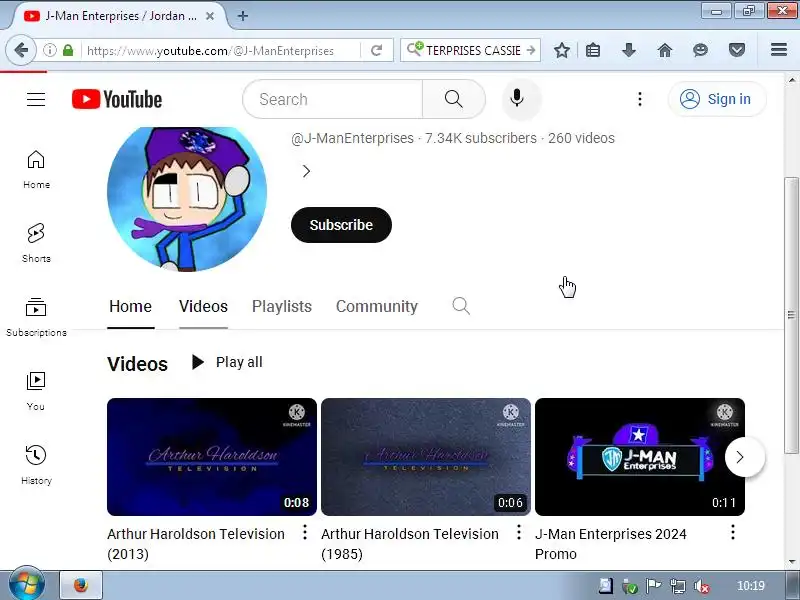Image resolution: width=800 pixels, height=600 pixels.
Task: Click the Videos section heading
Action: coord(137,364)
